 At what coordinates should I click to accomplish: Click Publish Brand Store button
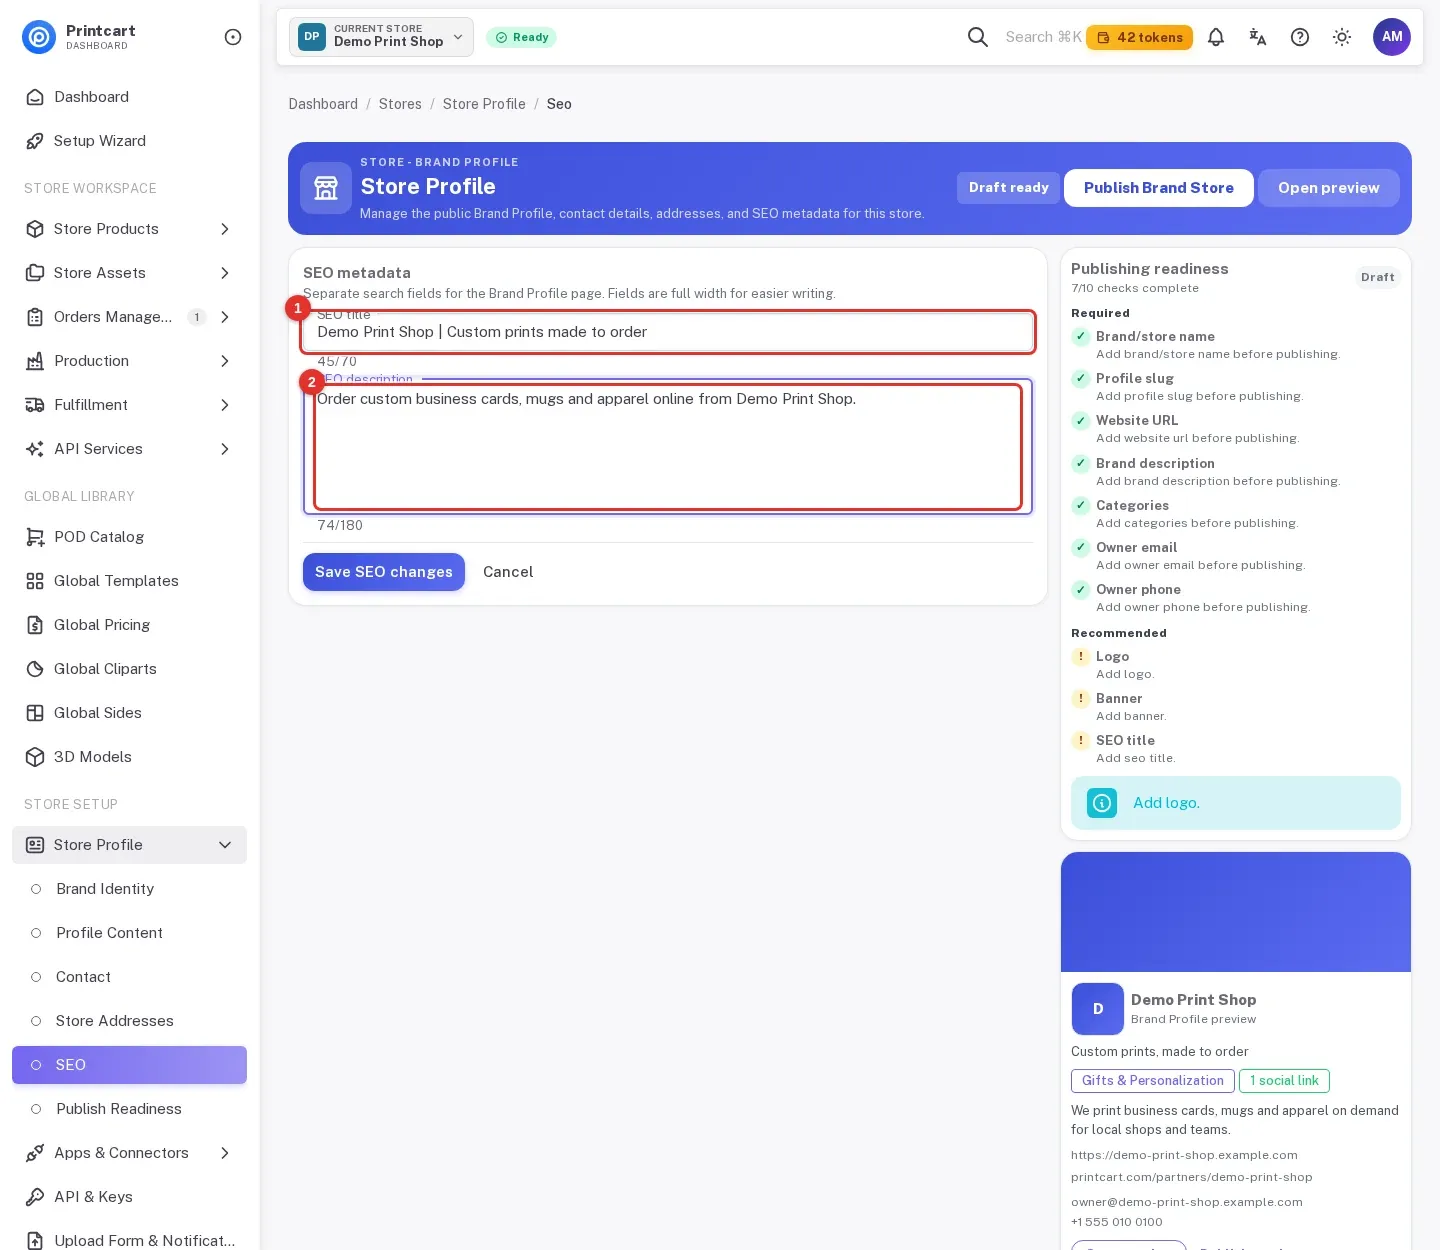click(x=1159, y=188)
